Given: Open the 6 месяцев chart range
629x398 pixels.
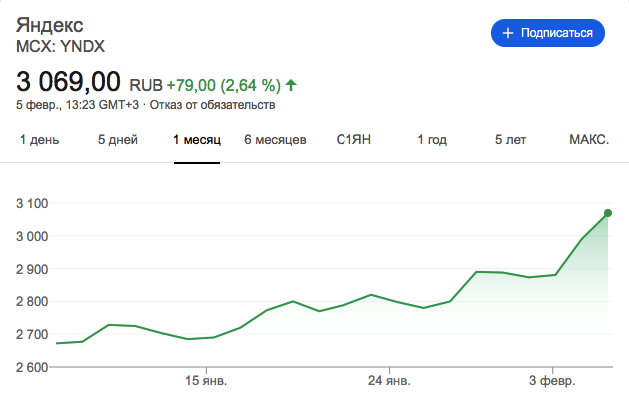Looking at the screenshot, I should click(275, 140).
